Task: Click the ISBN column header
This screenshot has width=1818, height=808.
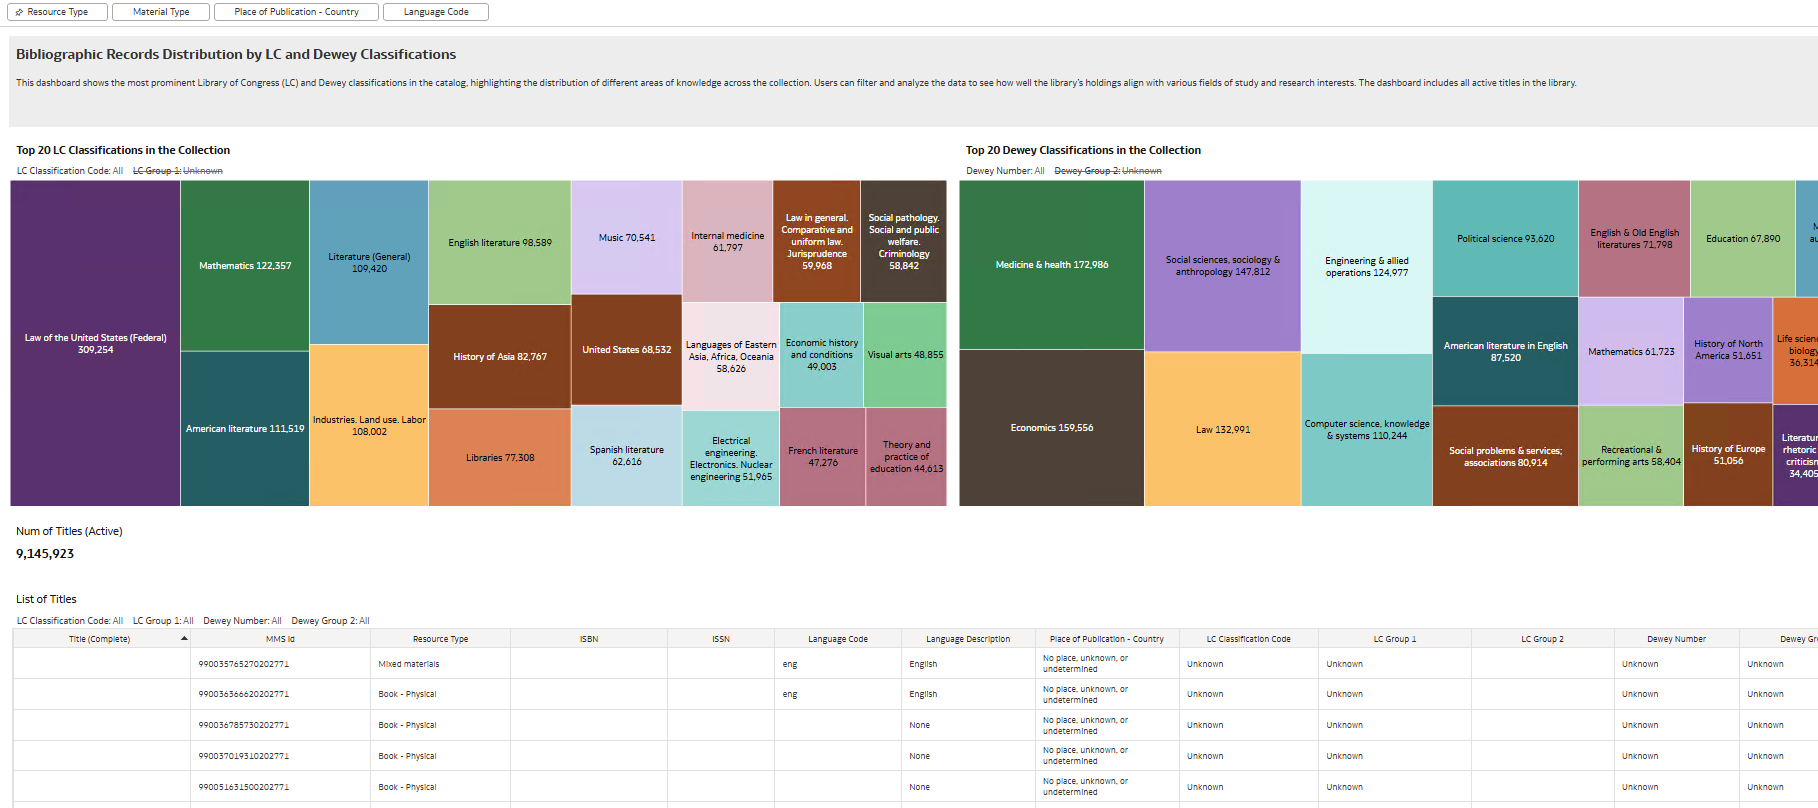Action: click(589, 639)
